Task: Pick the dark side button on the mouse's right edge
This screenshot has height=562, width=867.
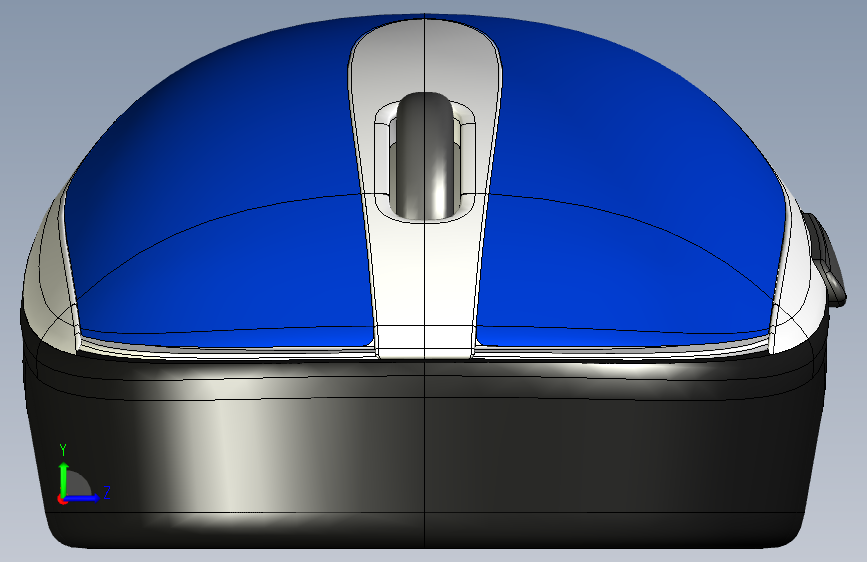Action: coord(826,258)
